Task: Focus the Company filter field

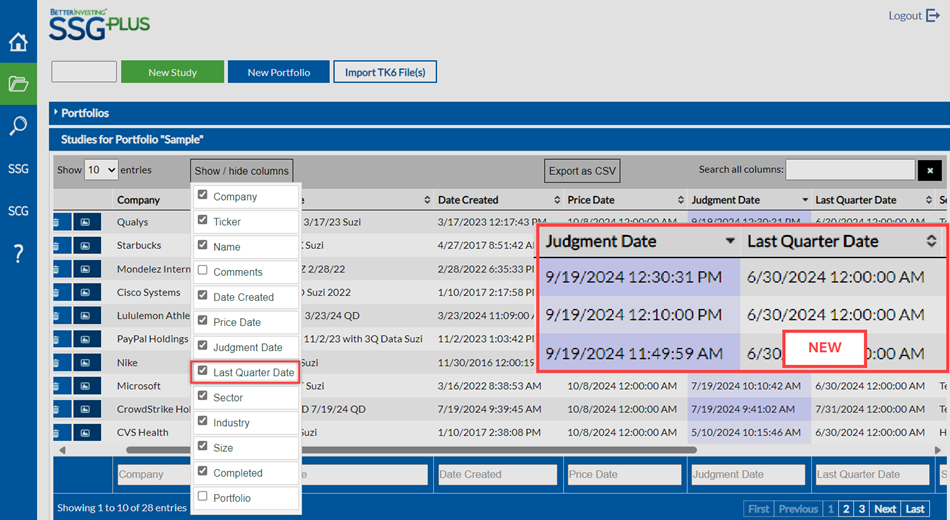Action: click(154, 475)
